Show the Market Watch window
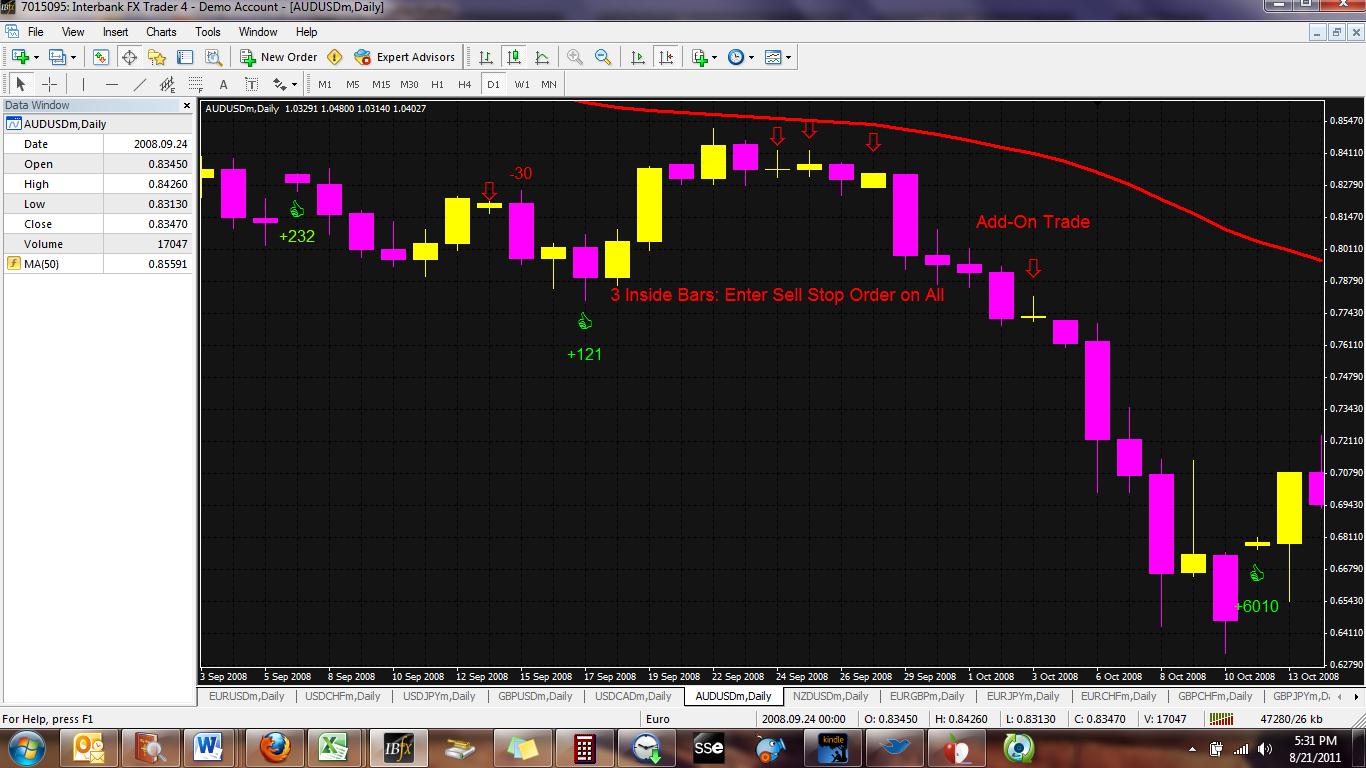 coord(101,57)
